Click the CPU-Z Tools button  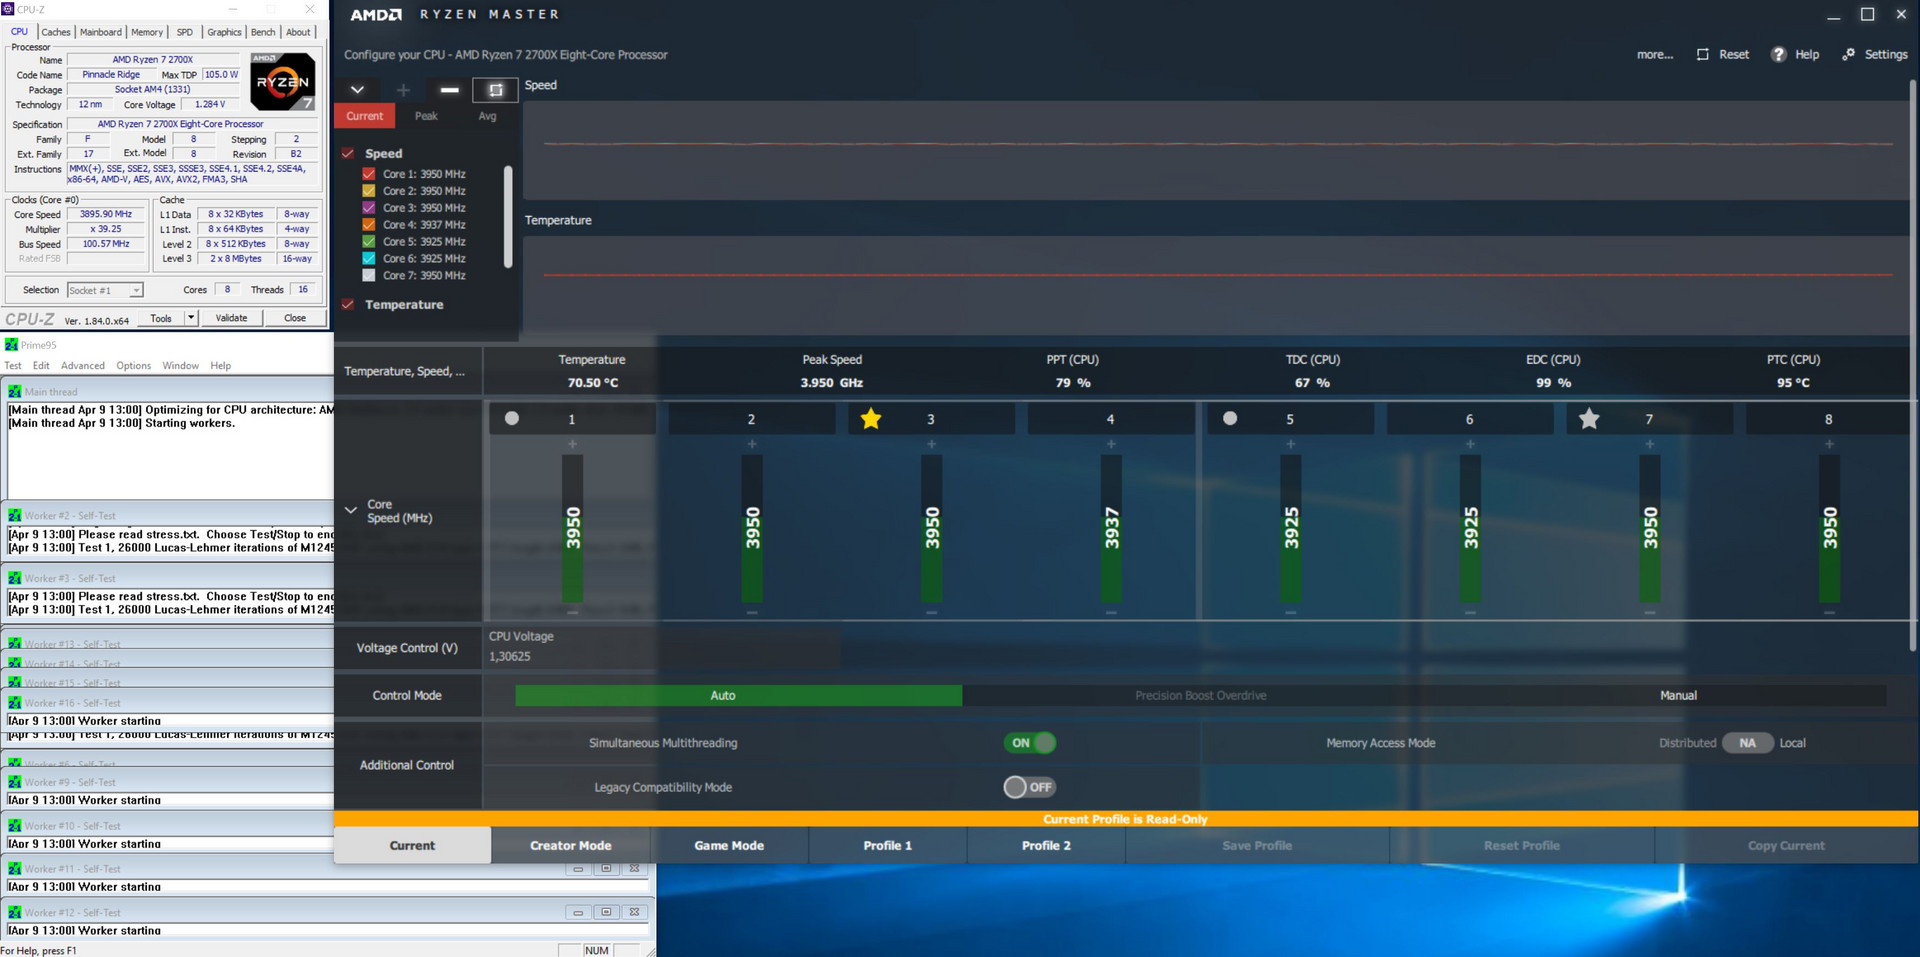coord(161,318)
